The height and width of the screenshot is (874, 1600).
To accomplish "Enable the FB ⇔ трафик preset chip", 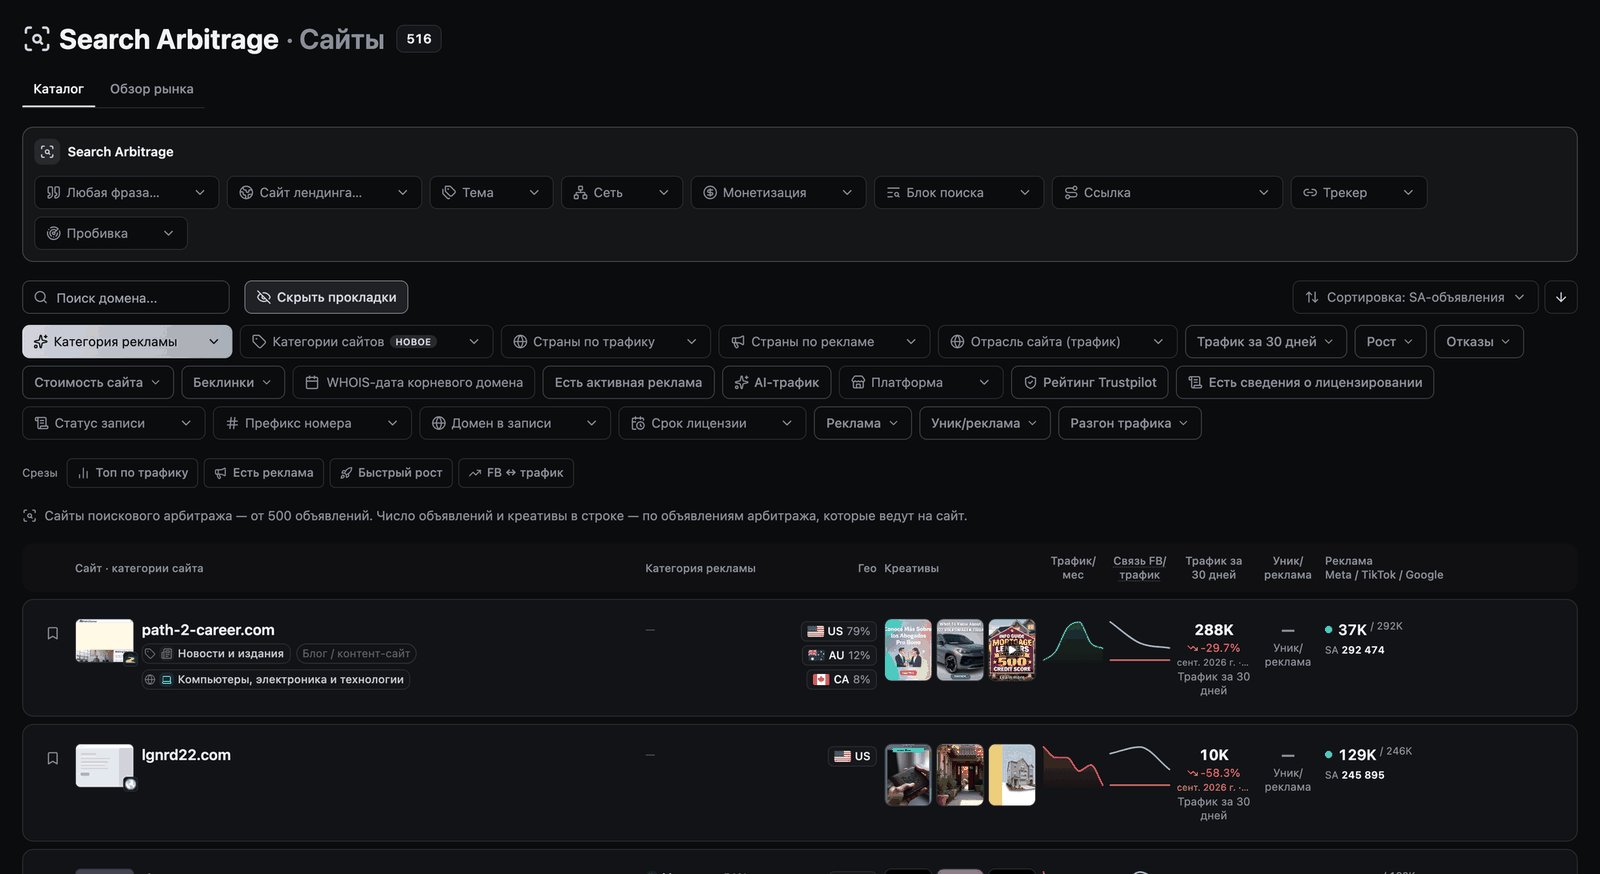I will (x=516, y=473).
